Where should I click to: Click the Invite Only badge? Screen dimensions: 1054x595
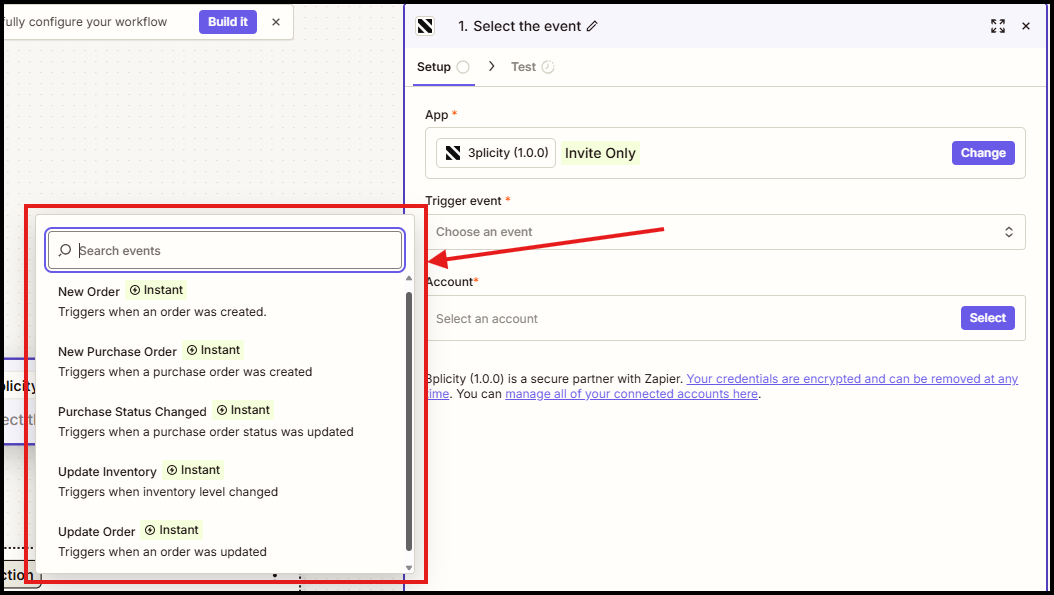600,153
